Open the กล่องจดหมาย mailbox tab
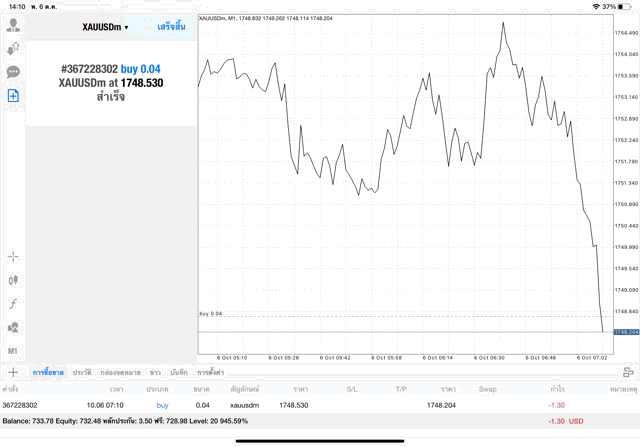Viewport: 640px width, 447px height. pyautogui.click(x=120, y=372)
